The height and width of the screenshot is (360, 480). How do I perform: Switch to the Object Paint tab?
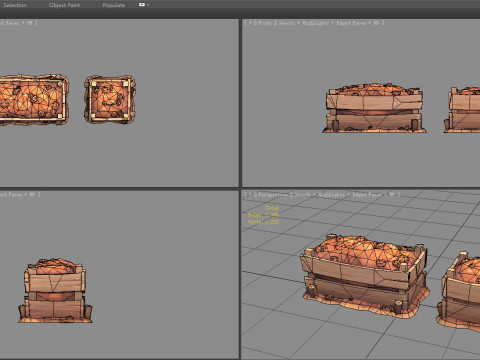64,5
